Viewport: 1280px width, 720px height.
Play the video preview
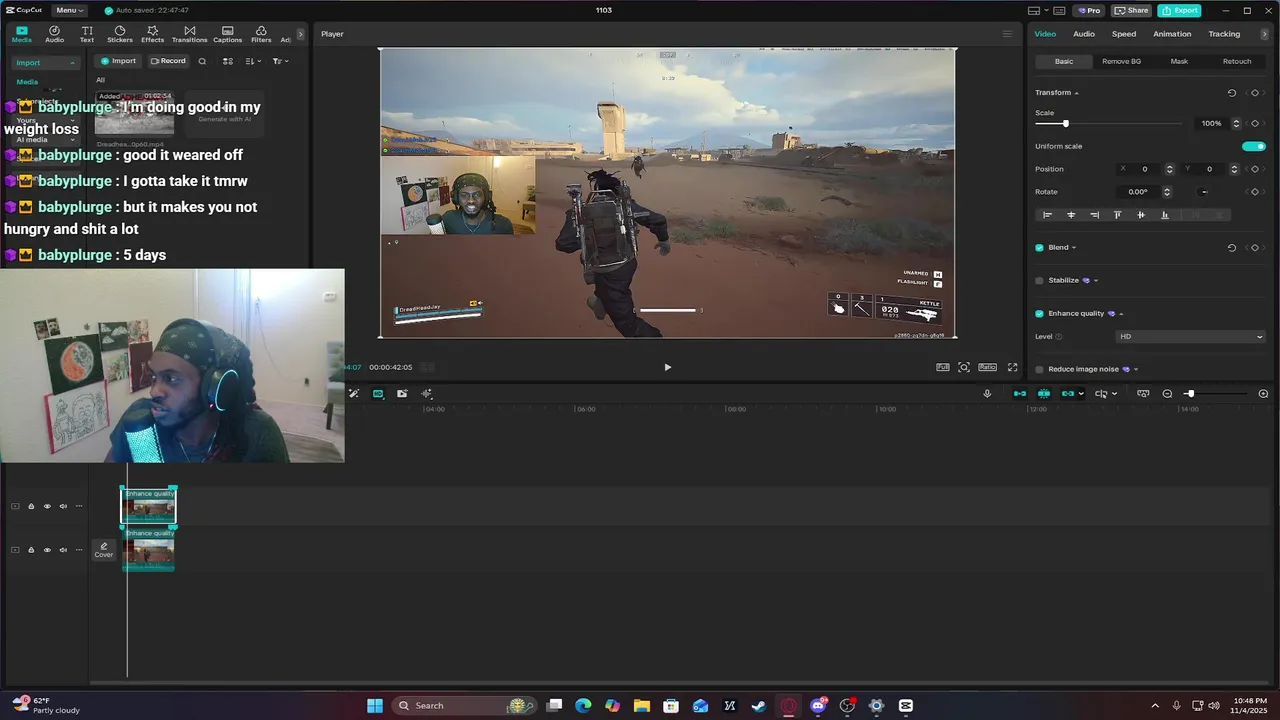[x=668, y=367]
